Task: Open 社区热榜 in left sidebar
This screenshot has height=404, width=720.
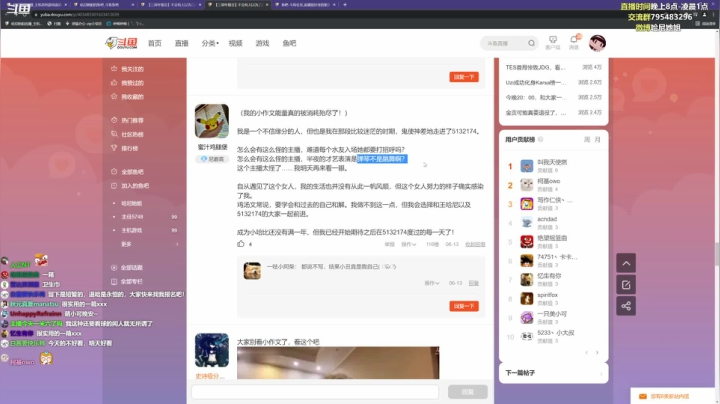Action: click(x=128, y=134)
